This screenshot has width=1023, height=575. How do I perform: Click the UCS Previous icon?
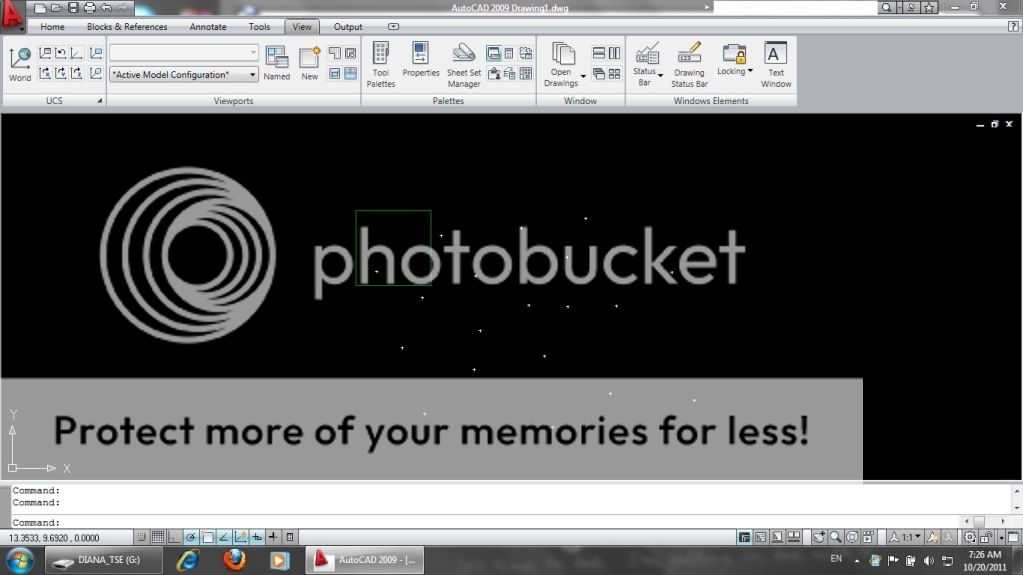pos(61,53)
